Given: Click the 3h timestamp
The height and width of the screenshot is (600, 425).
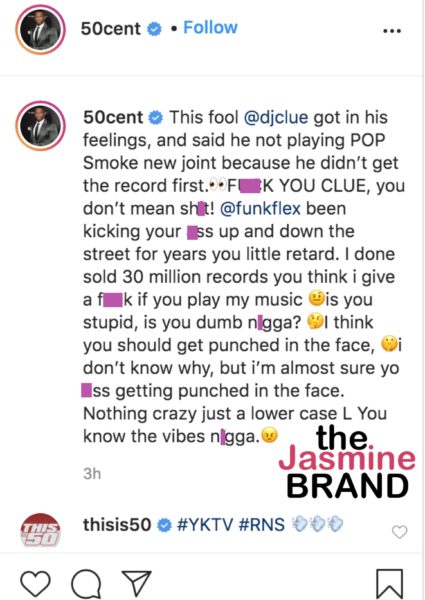Looking at the screenshot, I should pos(92,474).
